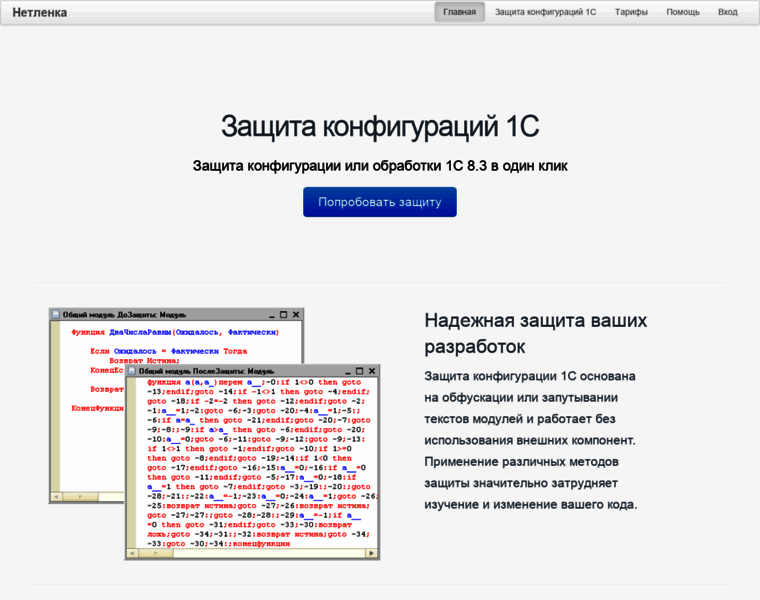Click the paragraph about обфускации
The image size is (760, 600).
pyautogui.click(x=531, y=440)
